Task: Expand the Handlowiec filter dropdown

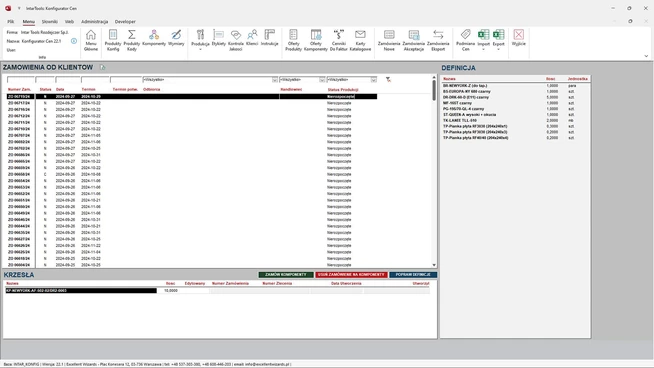Action: pos(322,79)
